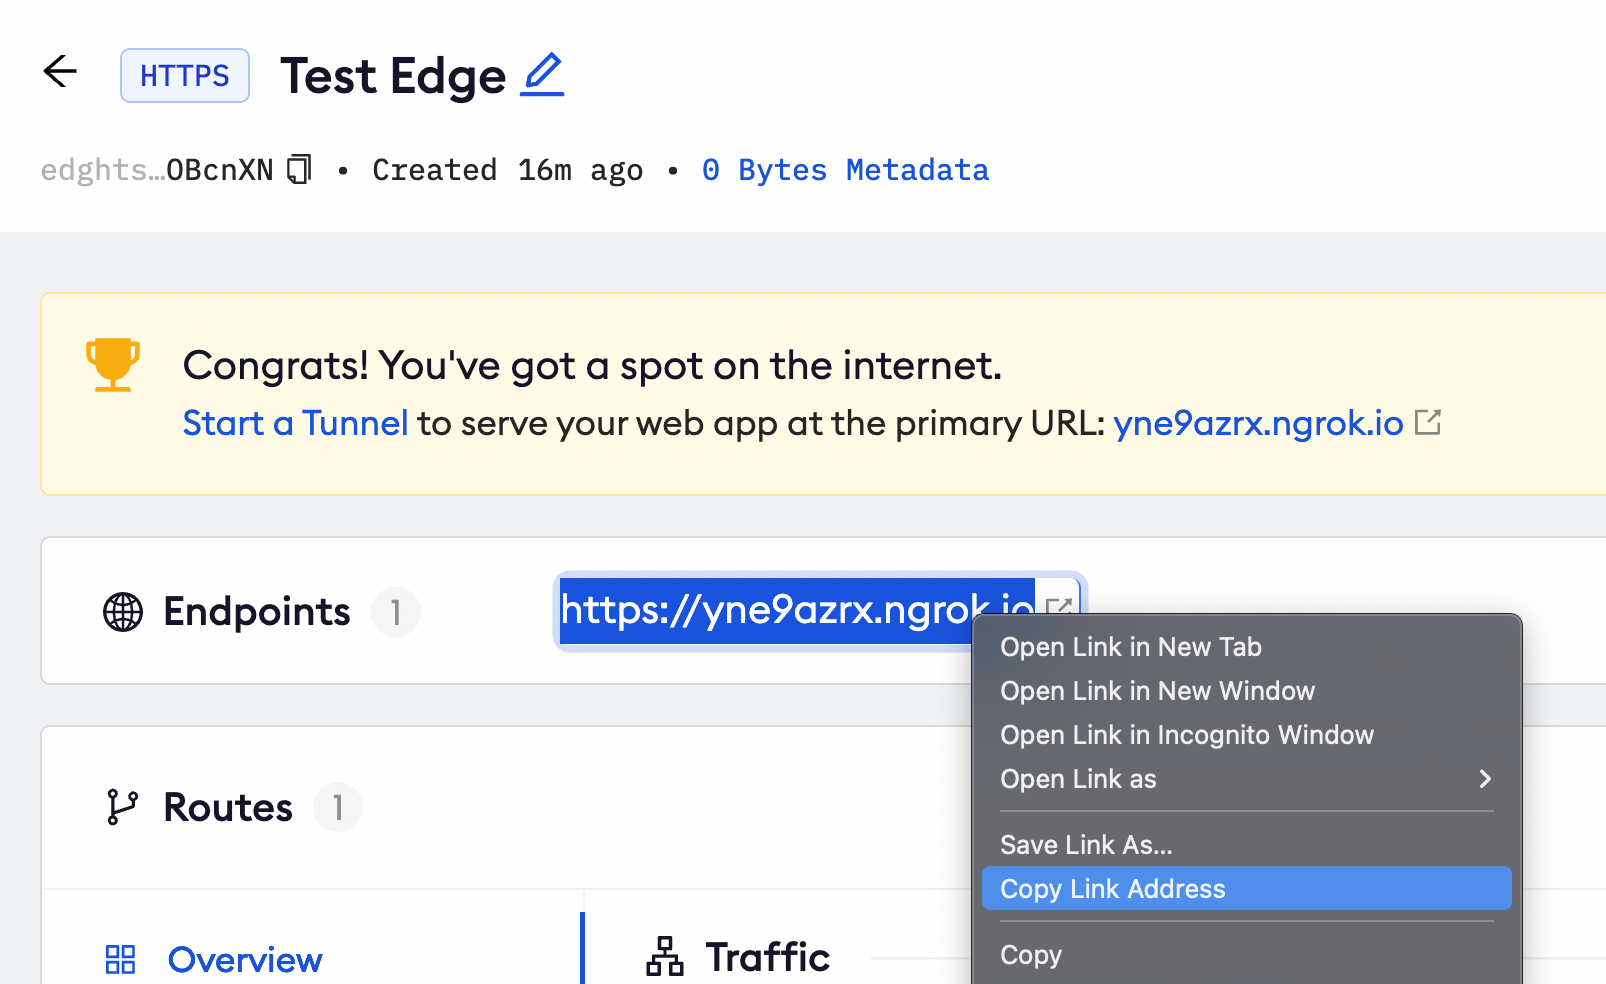Click the Copy context menu entry
This screenshot has width=1606, height=984.
click(1031, 955)
